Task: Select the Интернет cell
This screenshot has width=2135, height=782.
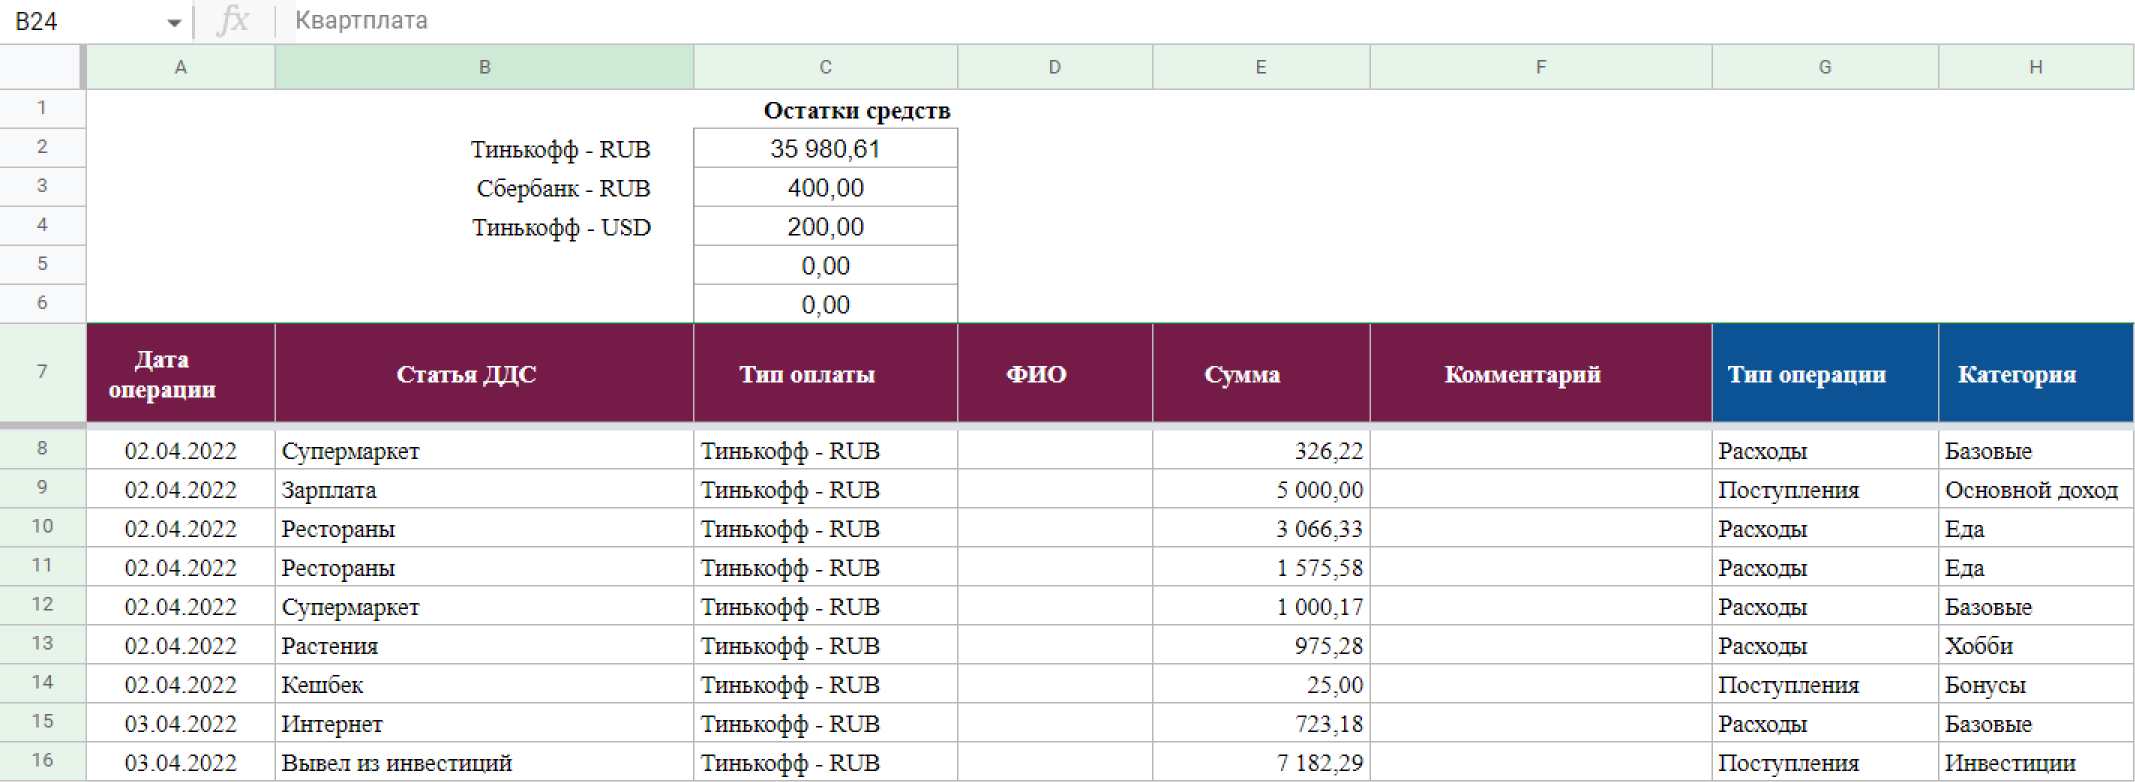Action: 484,723
